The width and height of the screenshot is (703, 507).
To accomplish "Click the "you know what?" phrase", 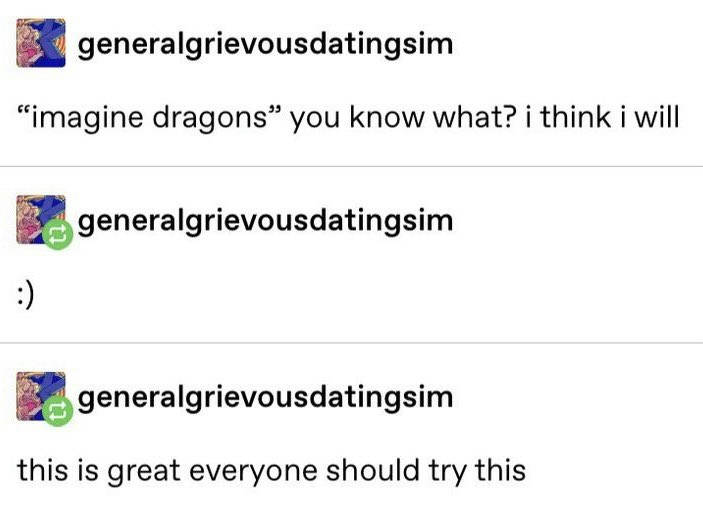I will pos(402,119).
